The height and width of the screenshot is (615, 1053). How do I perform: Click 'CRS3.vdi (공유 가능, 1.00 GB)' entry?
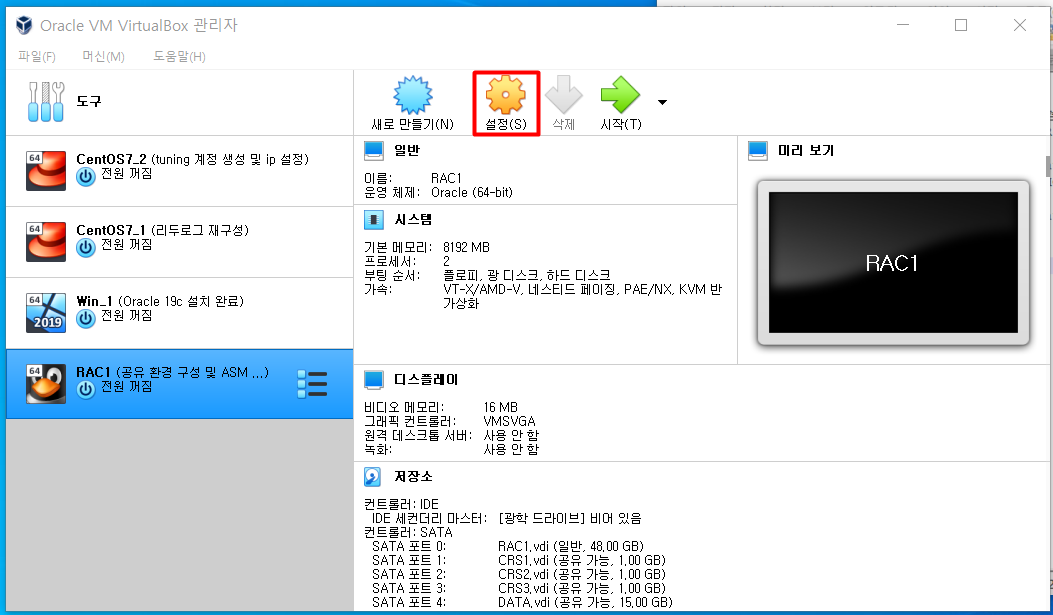[582, 588]
